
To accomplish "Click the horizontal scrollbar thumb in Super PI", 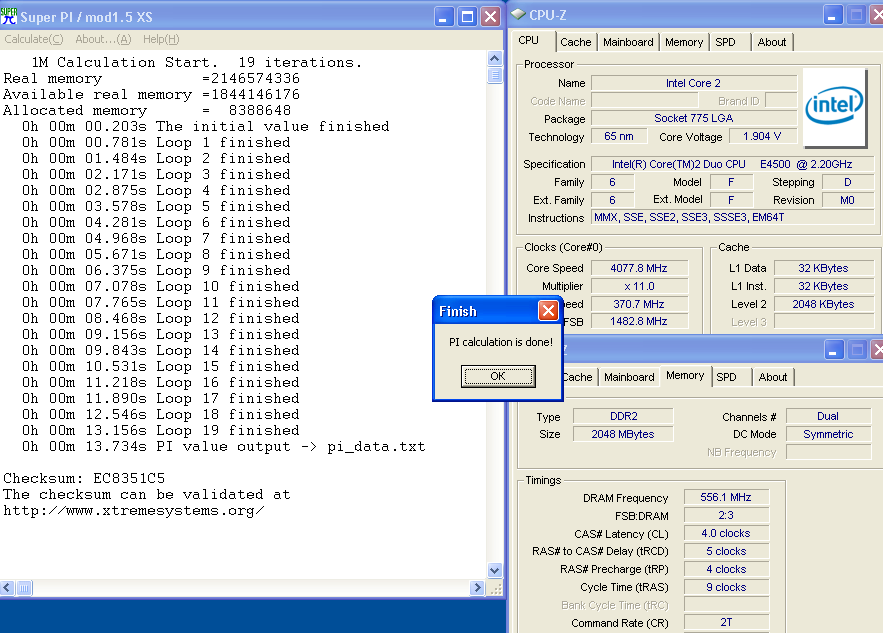I will tap(24, 588).
